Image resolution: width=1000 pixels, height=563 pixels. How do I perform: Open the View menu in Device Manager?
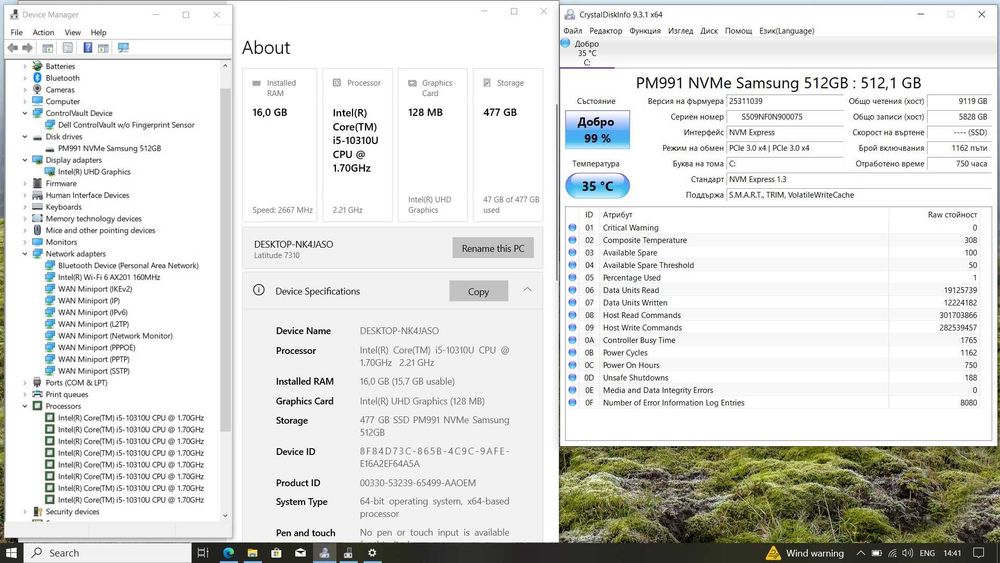point(73,32)
